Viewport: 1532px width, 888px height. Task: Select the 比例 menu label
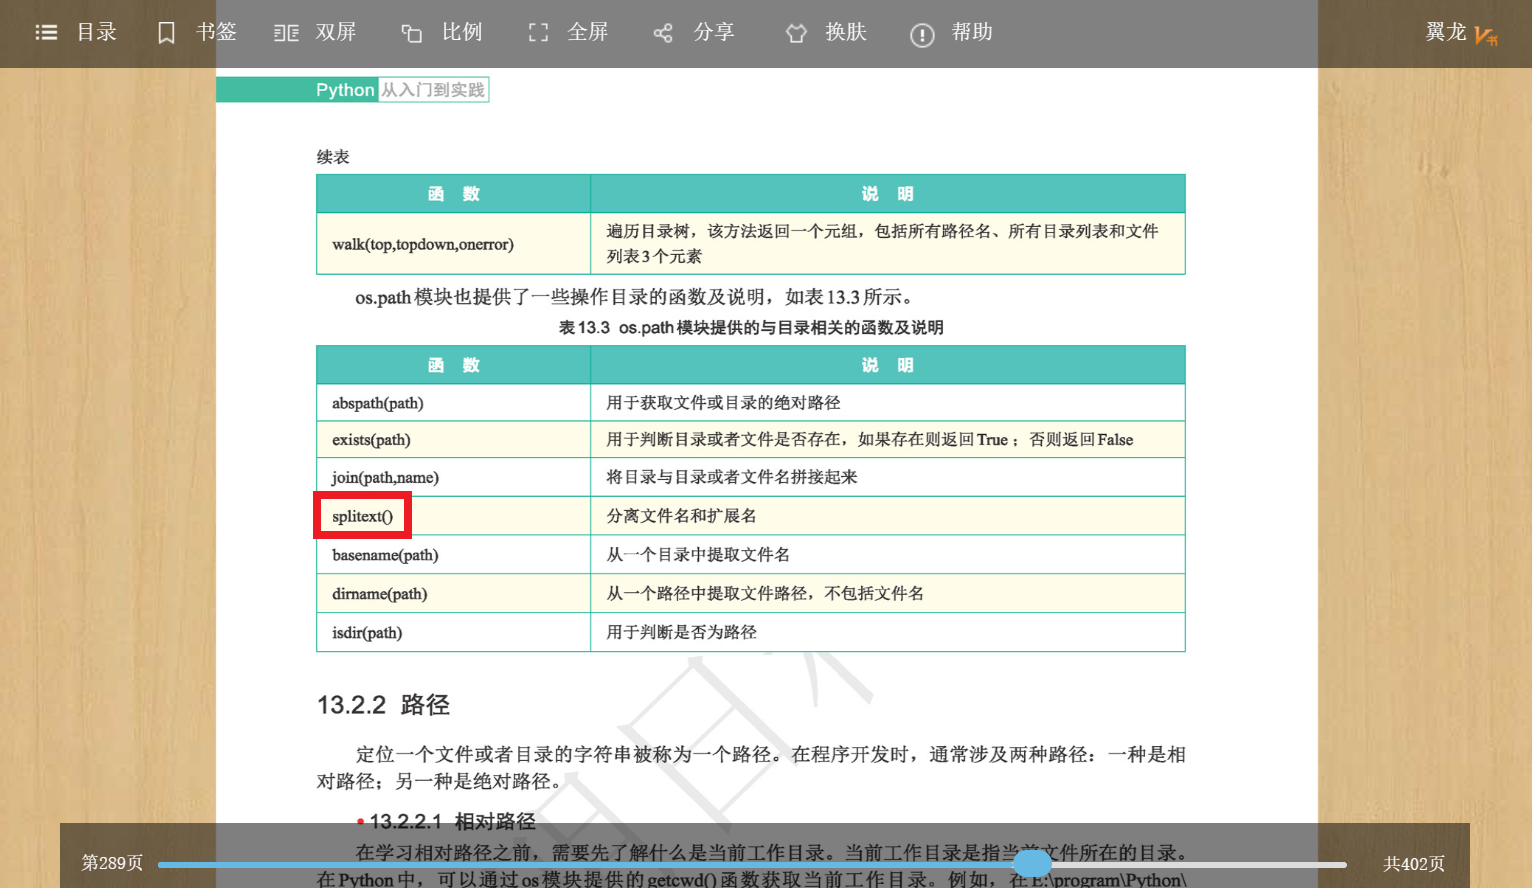point(462,32)
